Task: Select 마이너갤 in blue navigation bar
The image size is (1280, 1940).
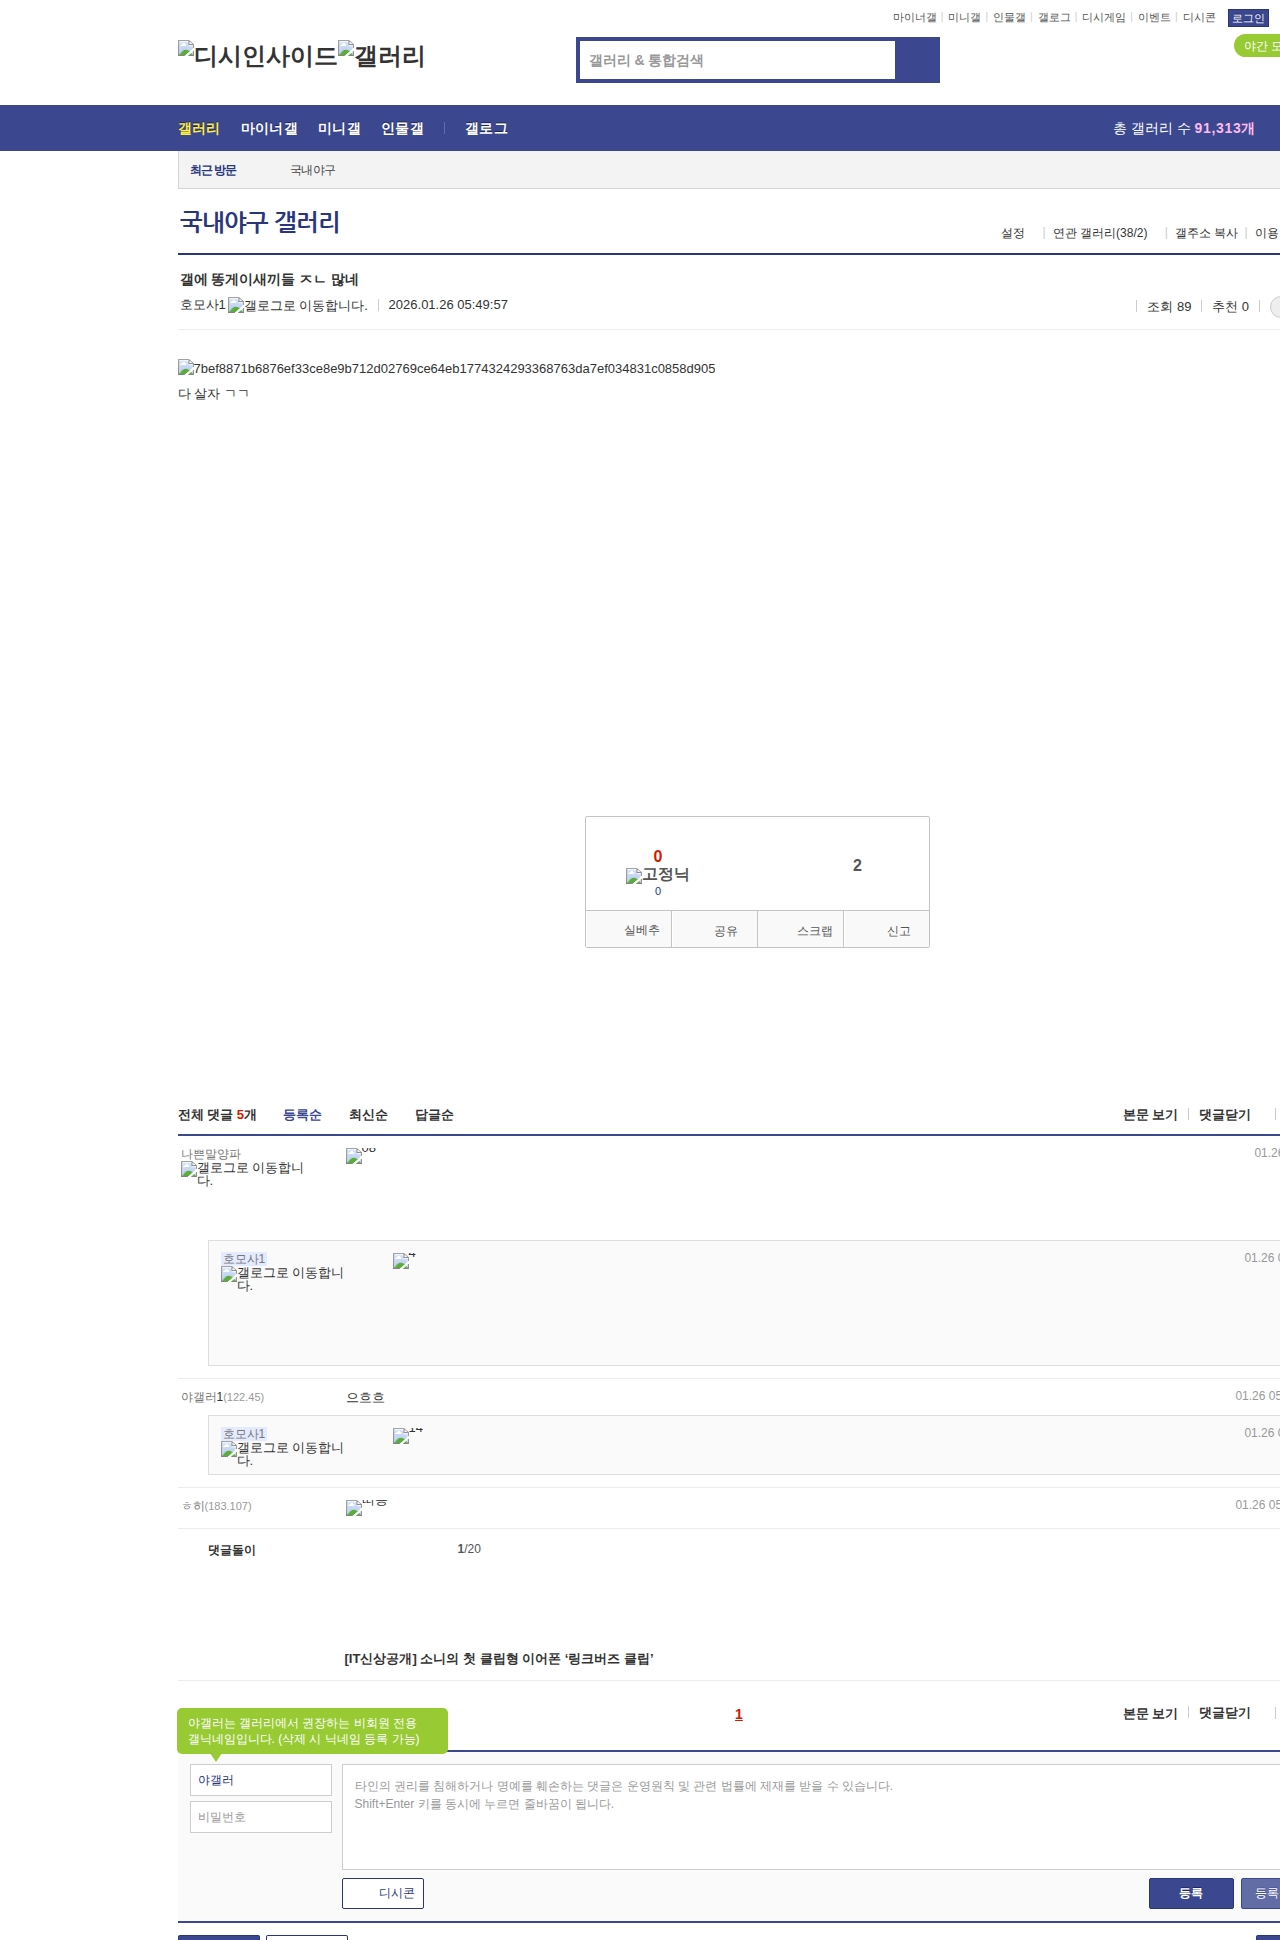Action: [x=269, y=128]
